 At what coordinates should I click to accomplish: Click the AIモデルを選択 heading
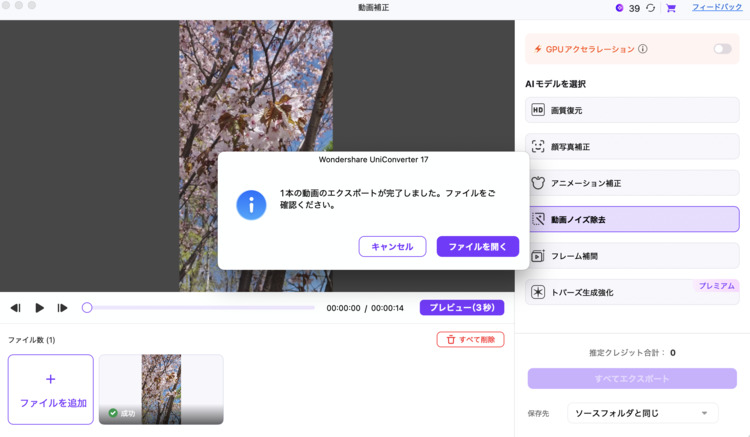point(555,84)
